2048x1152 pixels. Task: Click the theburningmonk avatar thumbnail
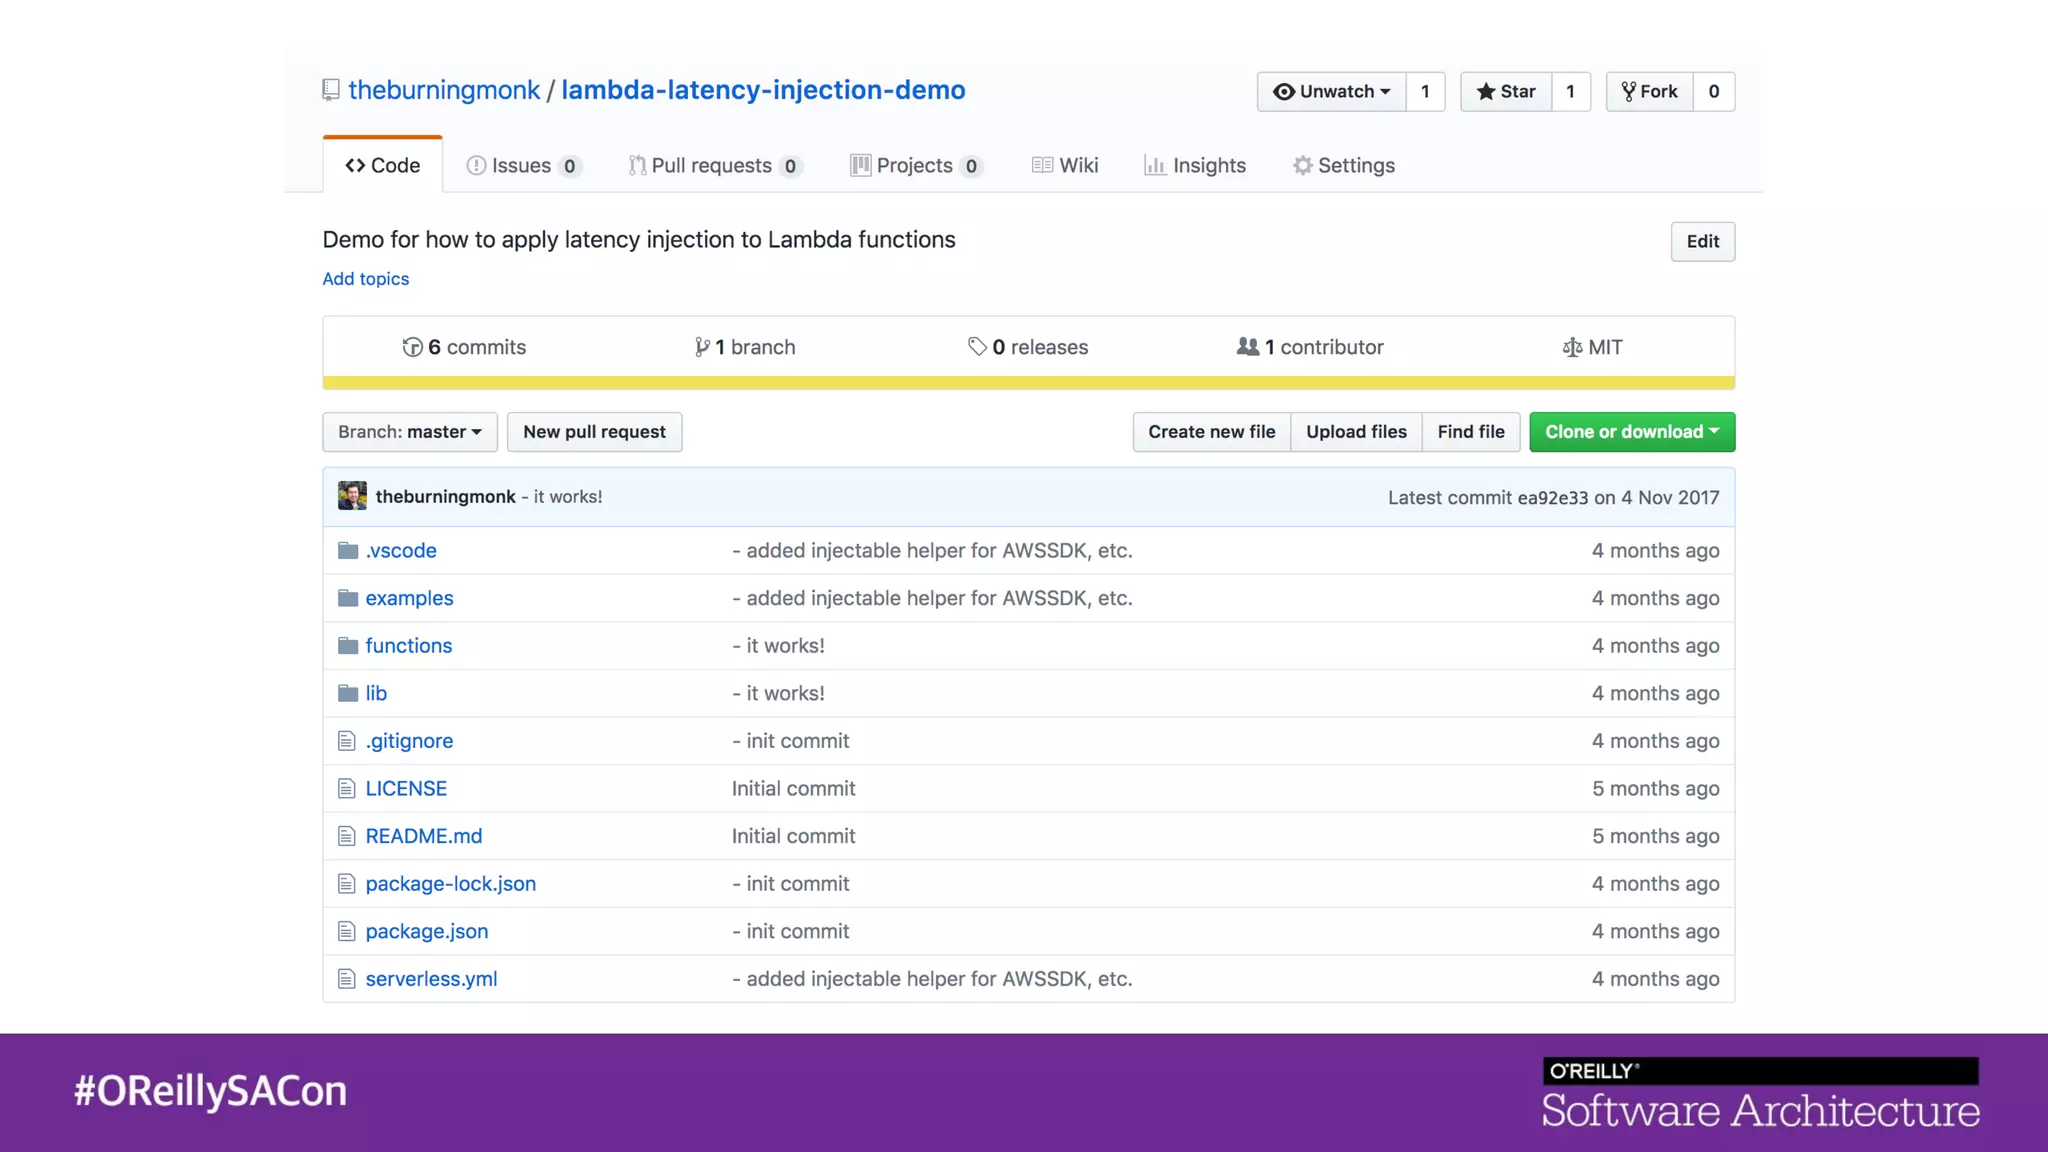352,496
